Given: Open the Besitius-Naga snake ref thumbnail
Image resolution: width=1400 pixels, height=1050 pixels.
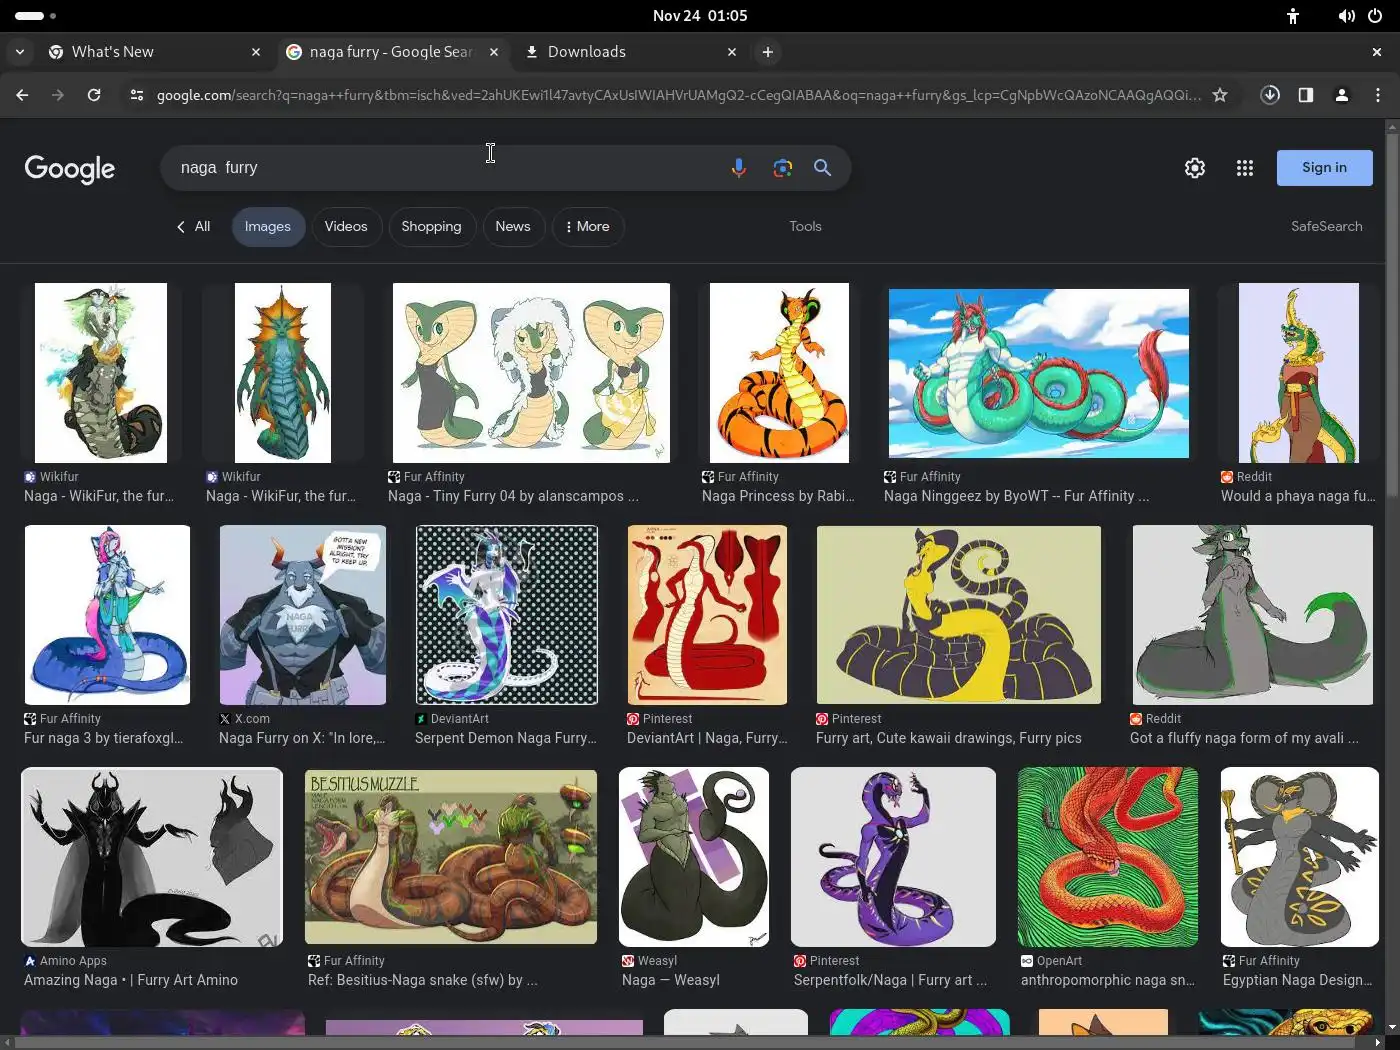Looking at the screenshot, I should (x=451, y=857).
